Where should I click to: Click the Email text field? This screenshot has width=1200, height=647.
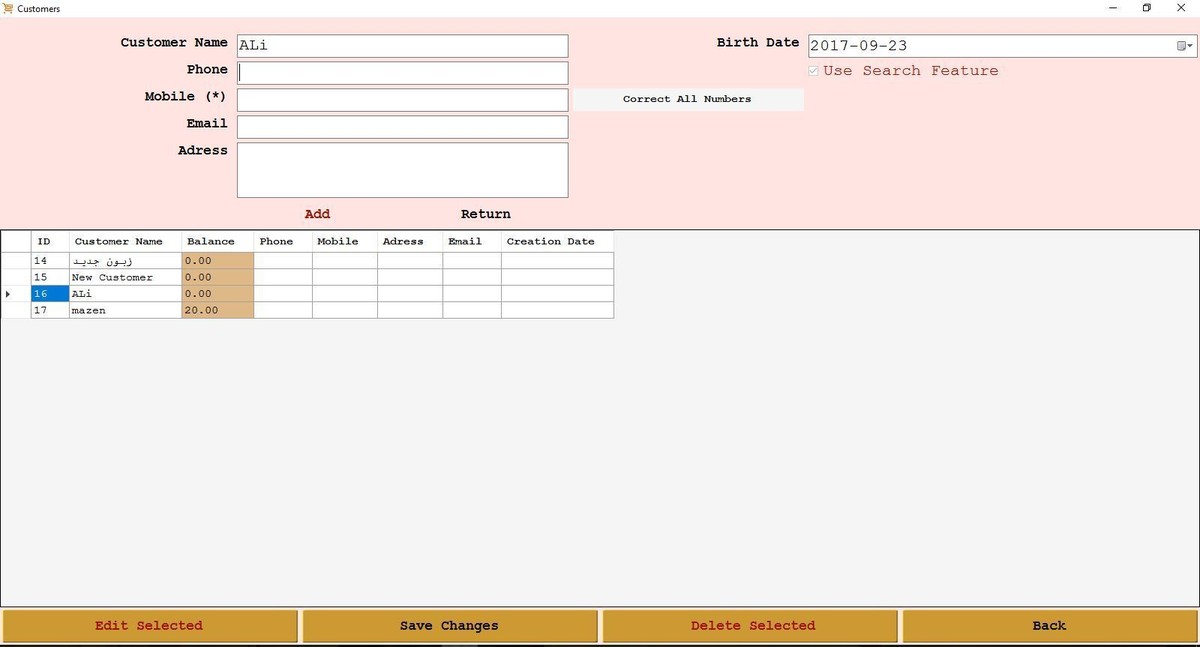pos(402,127)
